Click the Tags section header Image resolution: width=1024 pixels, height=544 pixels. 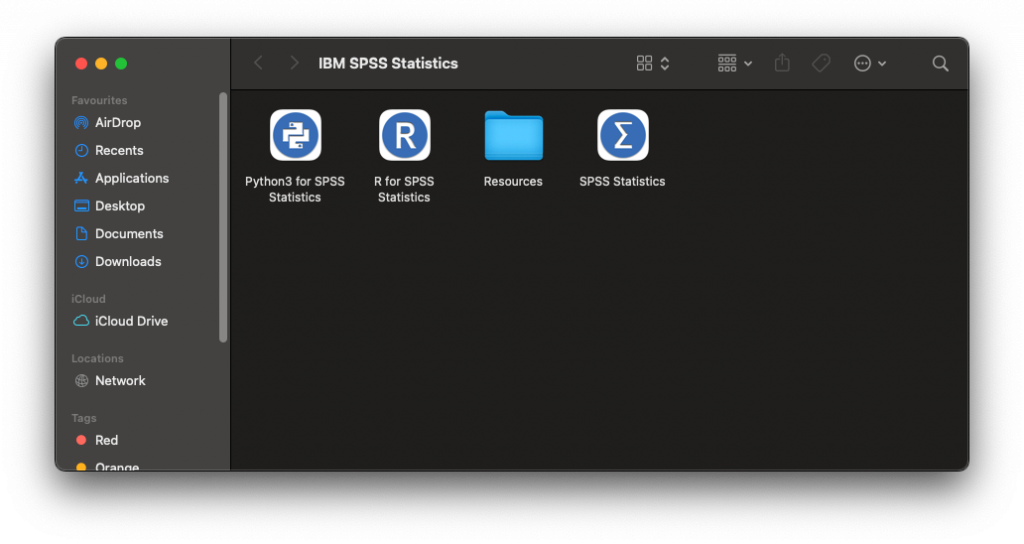tap(84, 418)
